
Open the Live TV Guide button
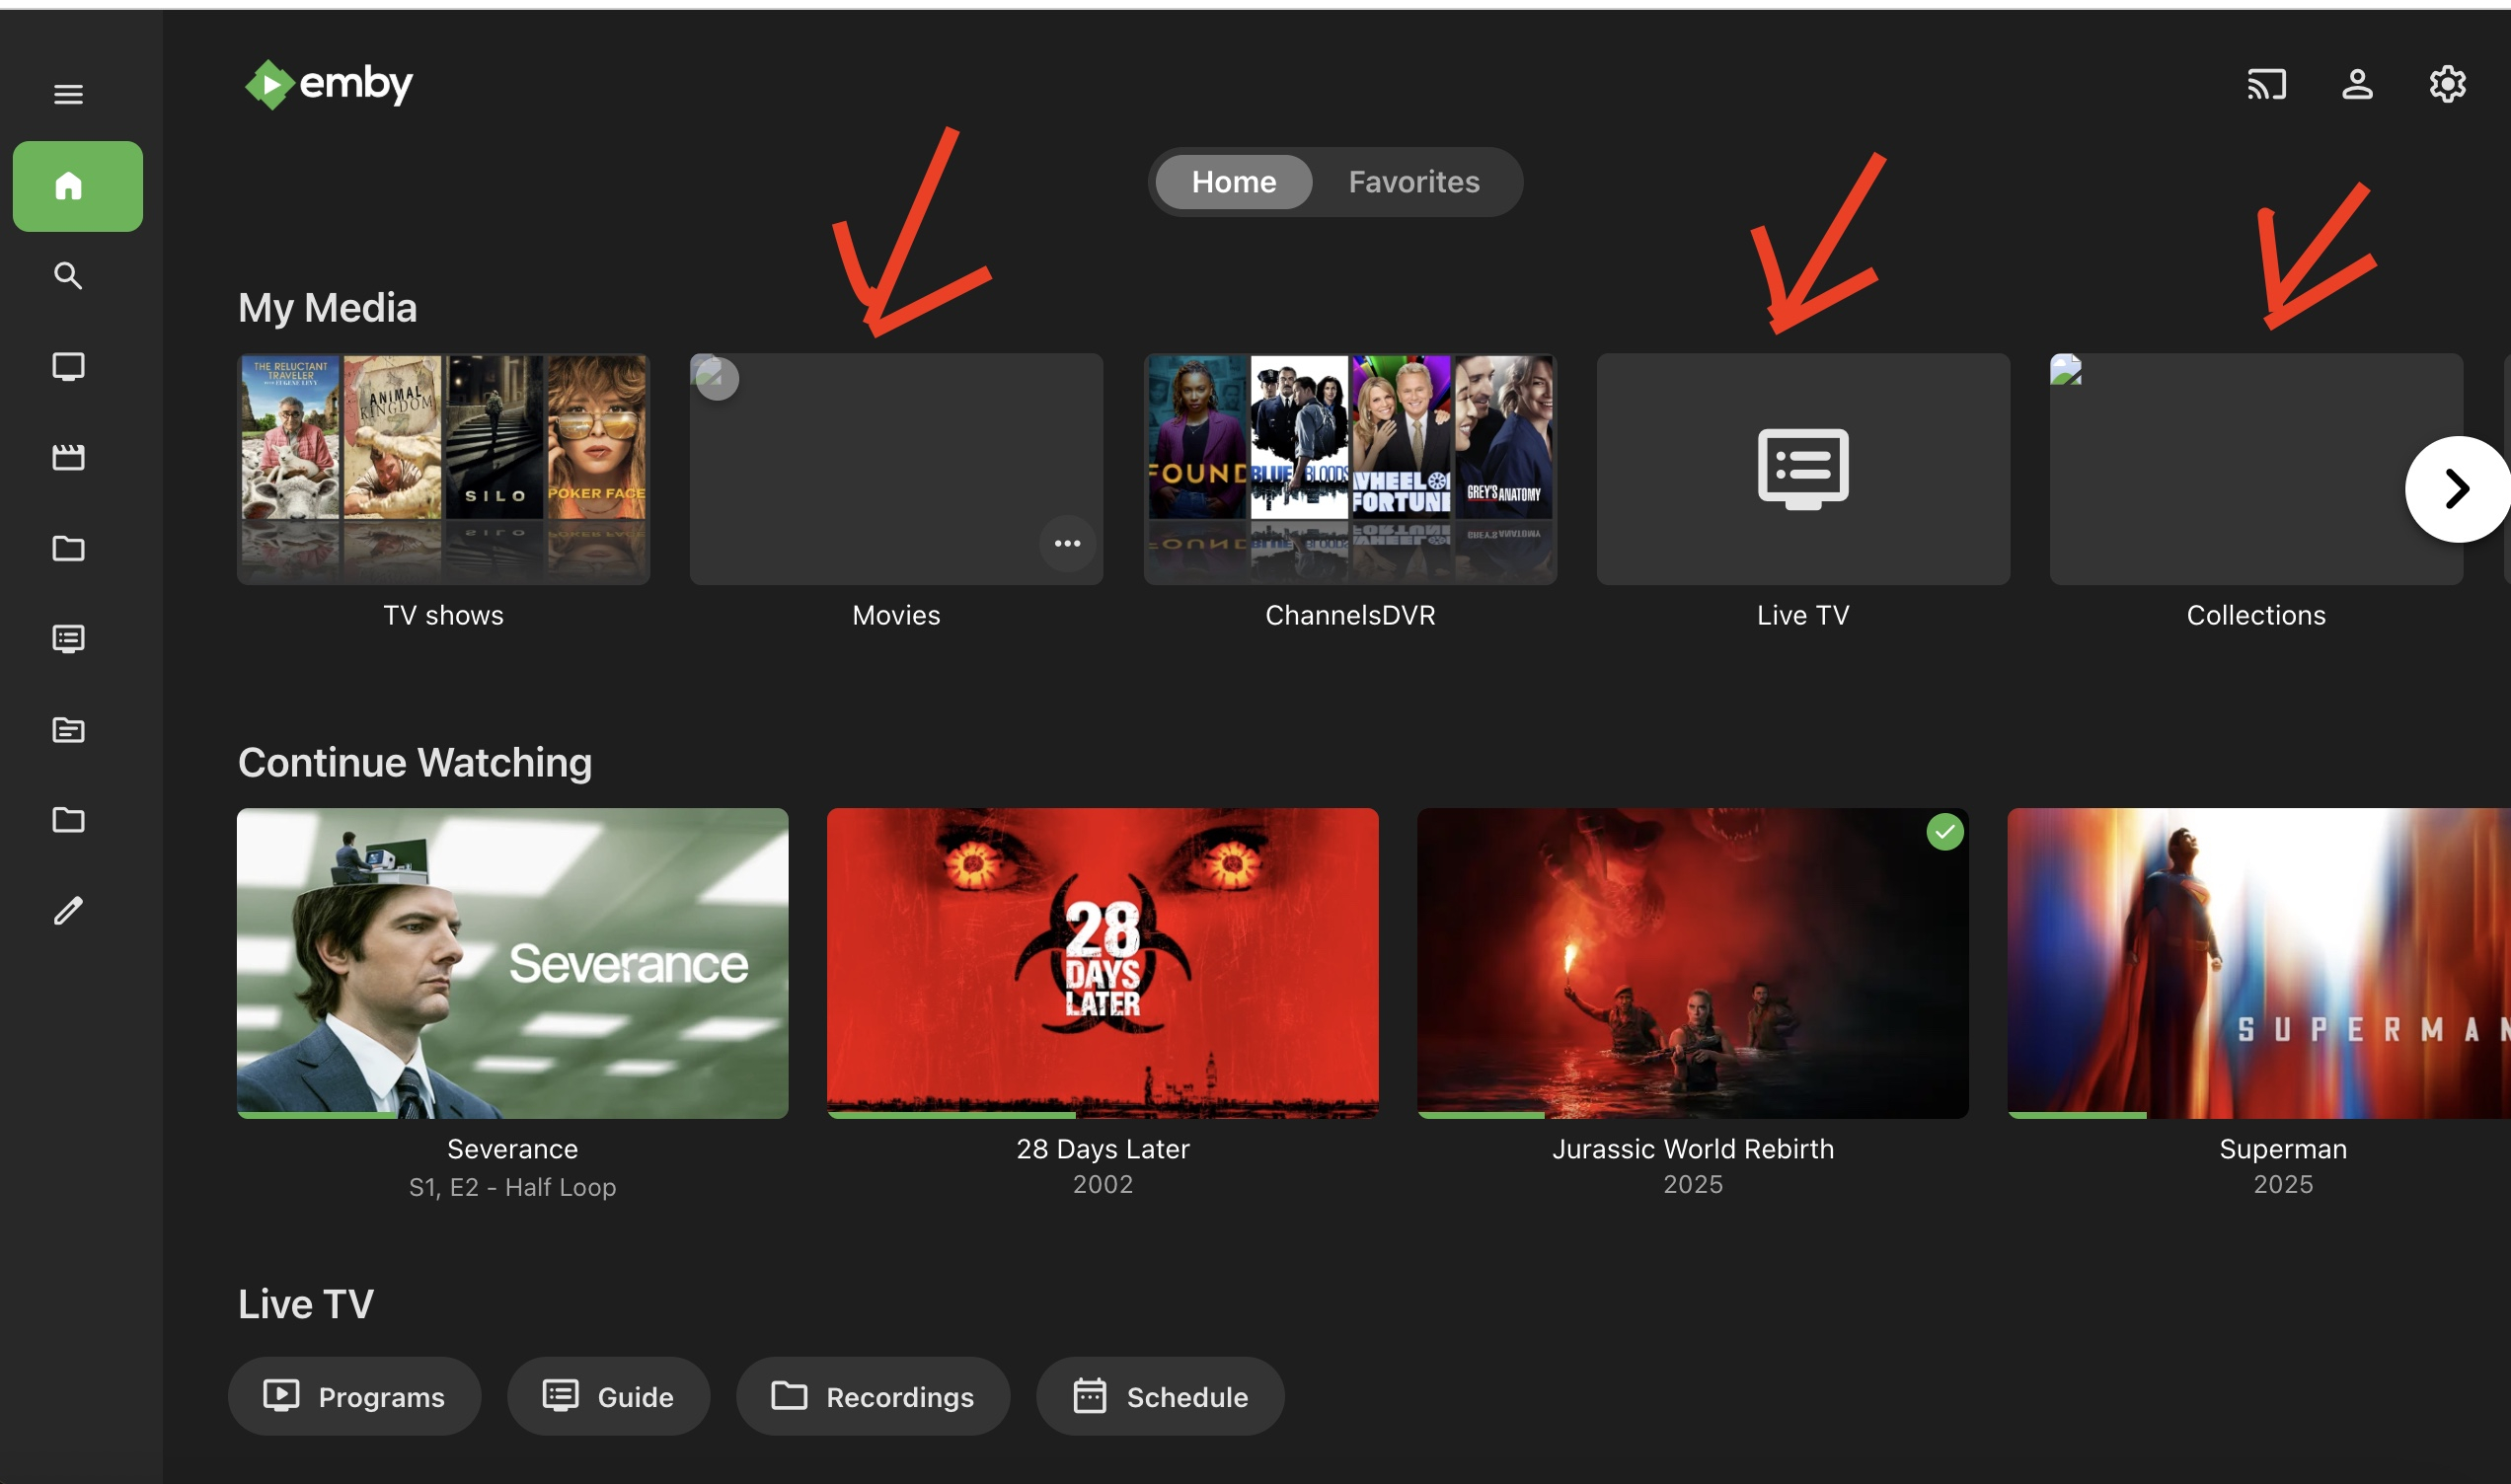tap(608, 1396)
